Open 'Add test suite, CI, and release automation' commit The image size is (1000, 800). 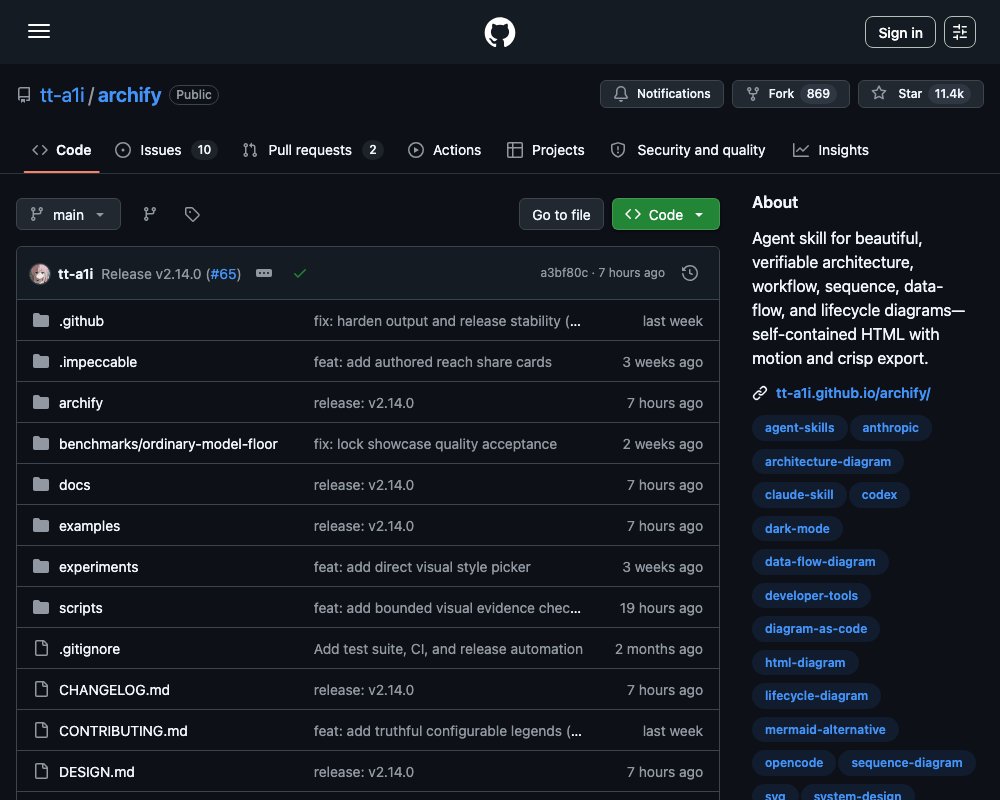point(448,649)
